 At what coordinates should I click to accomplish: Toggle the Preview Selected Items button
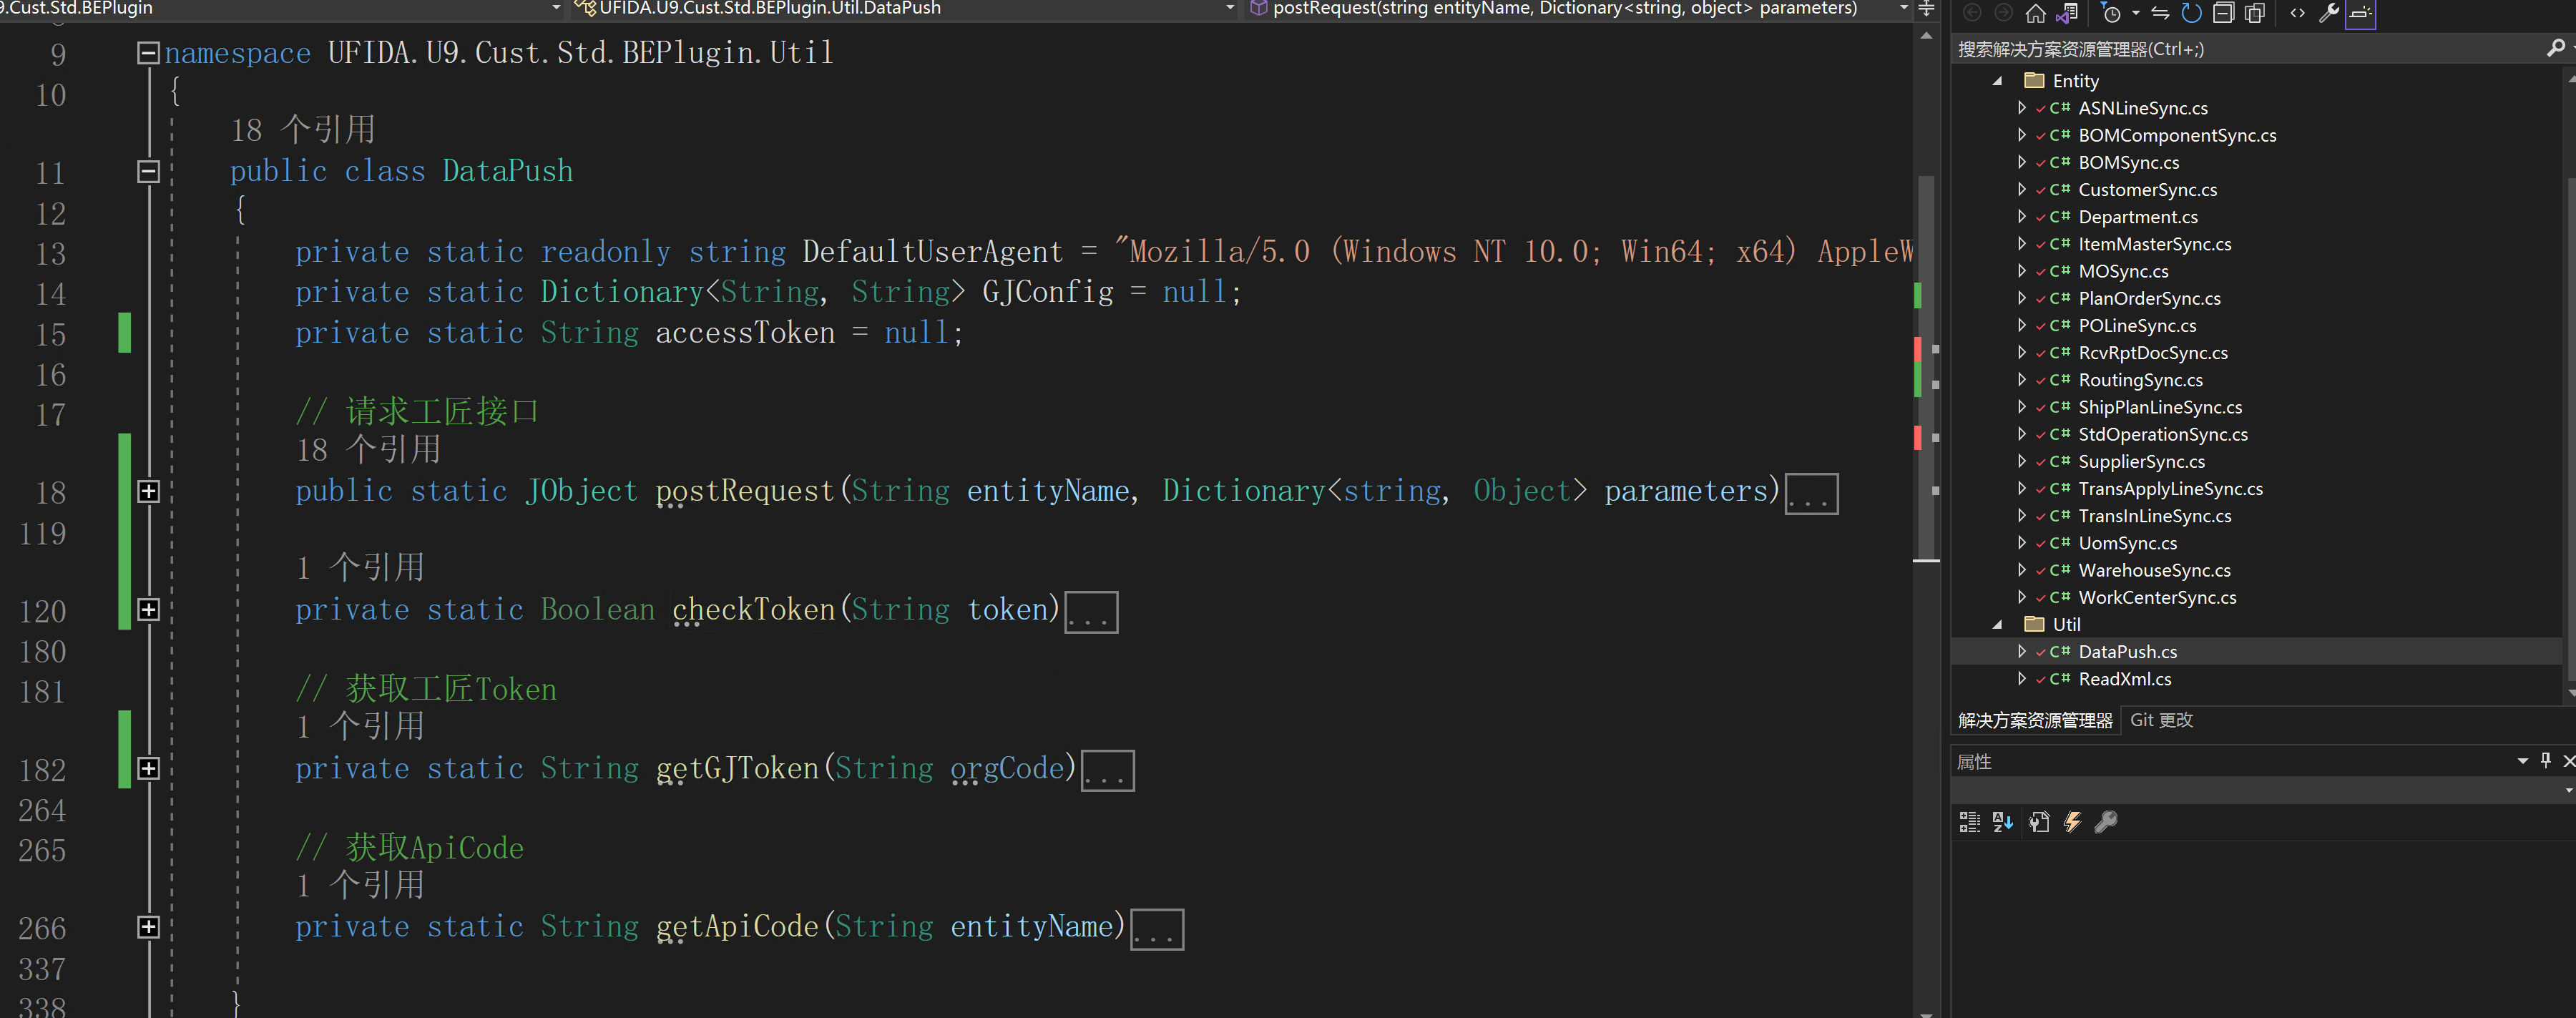click(2360, 13)
